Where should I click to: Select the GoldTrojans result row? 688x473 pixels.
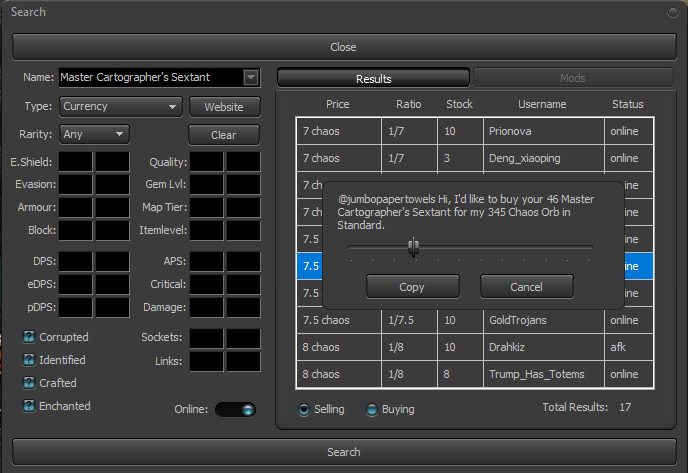point(475,320)
